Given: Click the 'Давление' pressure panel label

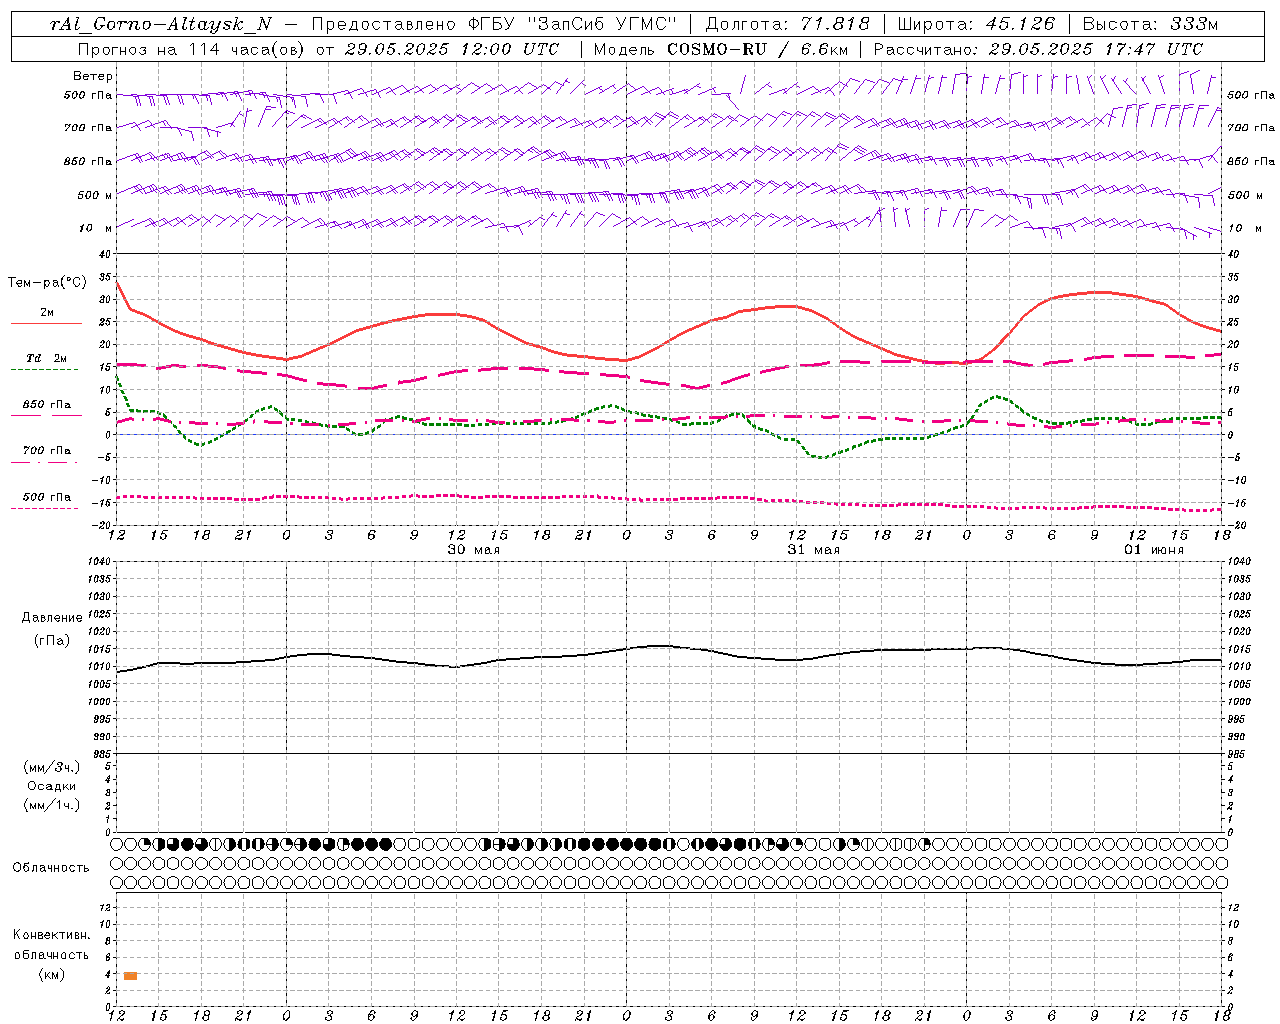Looking at the screenshot, I should [x=52, y=618].
